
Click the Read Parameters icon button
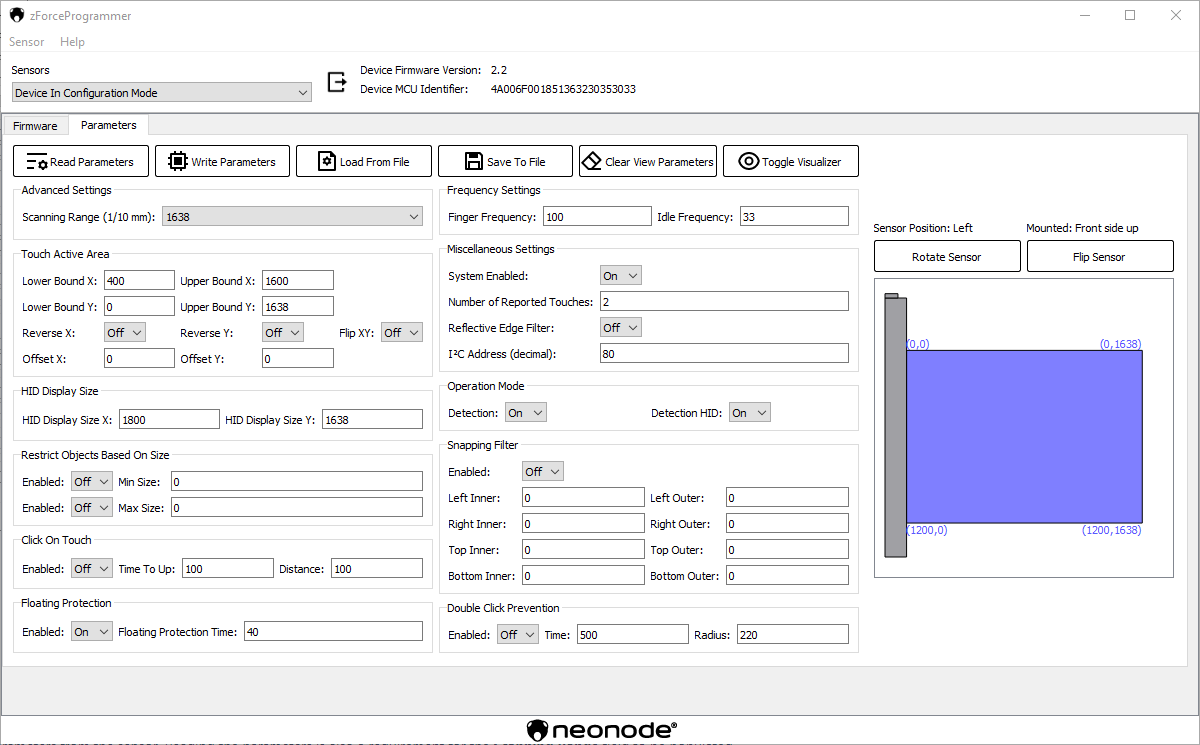[37, 162]
